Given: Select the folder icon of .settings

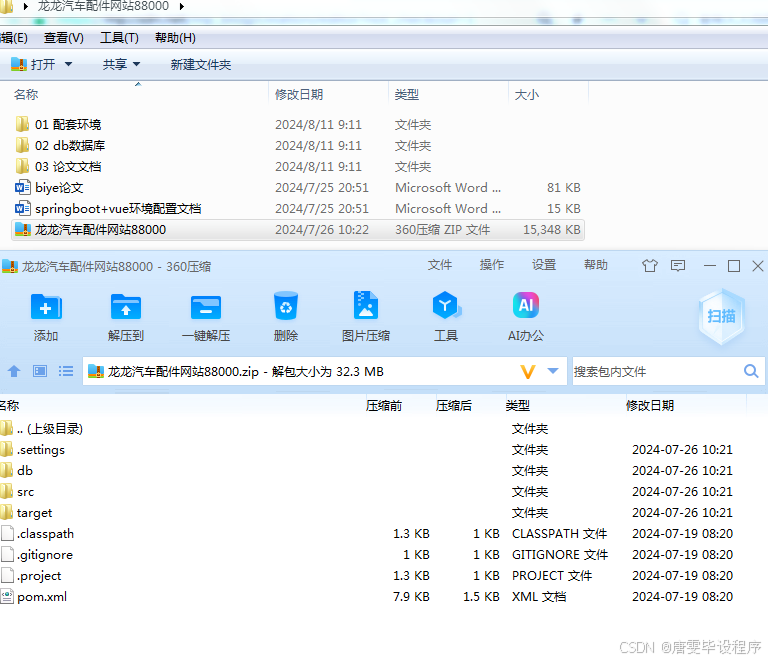Looking at the screenshot, I should (6, 449).
